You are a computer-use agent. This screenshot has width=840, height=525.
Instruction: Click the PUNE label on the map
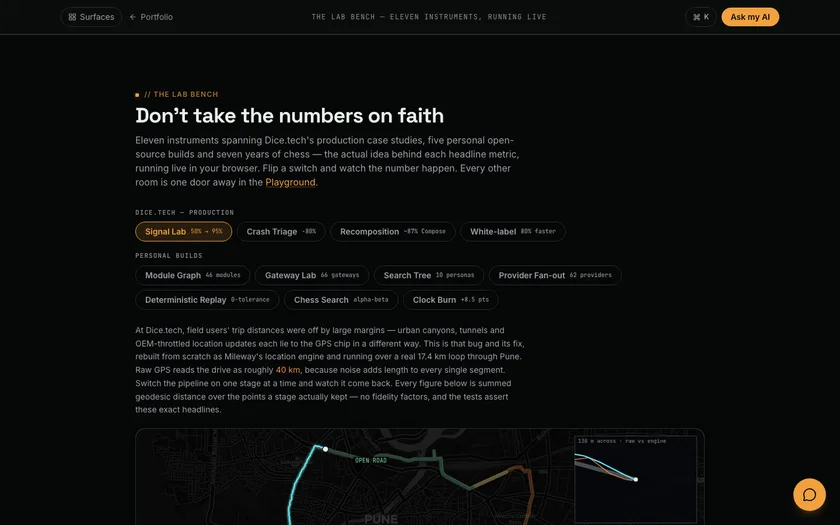[381, 519]
